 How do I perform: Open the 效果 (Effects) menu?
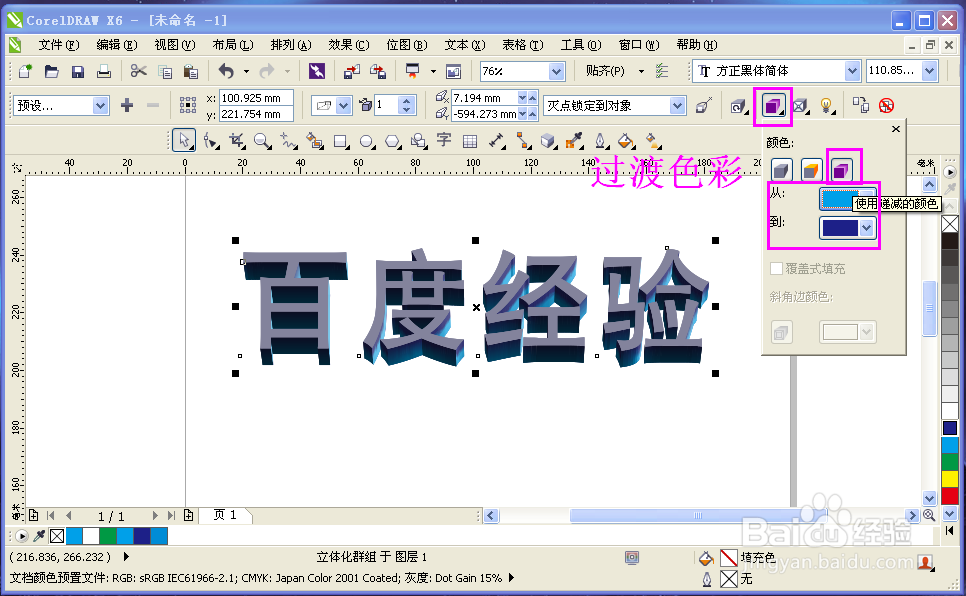click(x=347, y=44)
